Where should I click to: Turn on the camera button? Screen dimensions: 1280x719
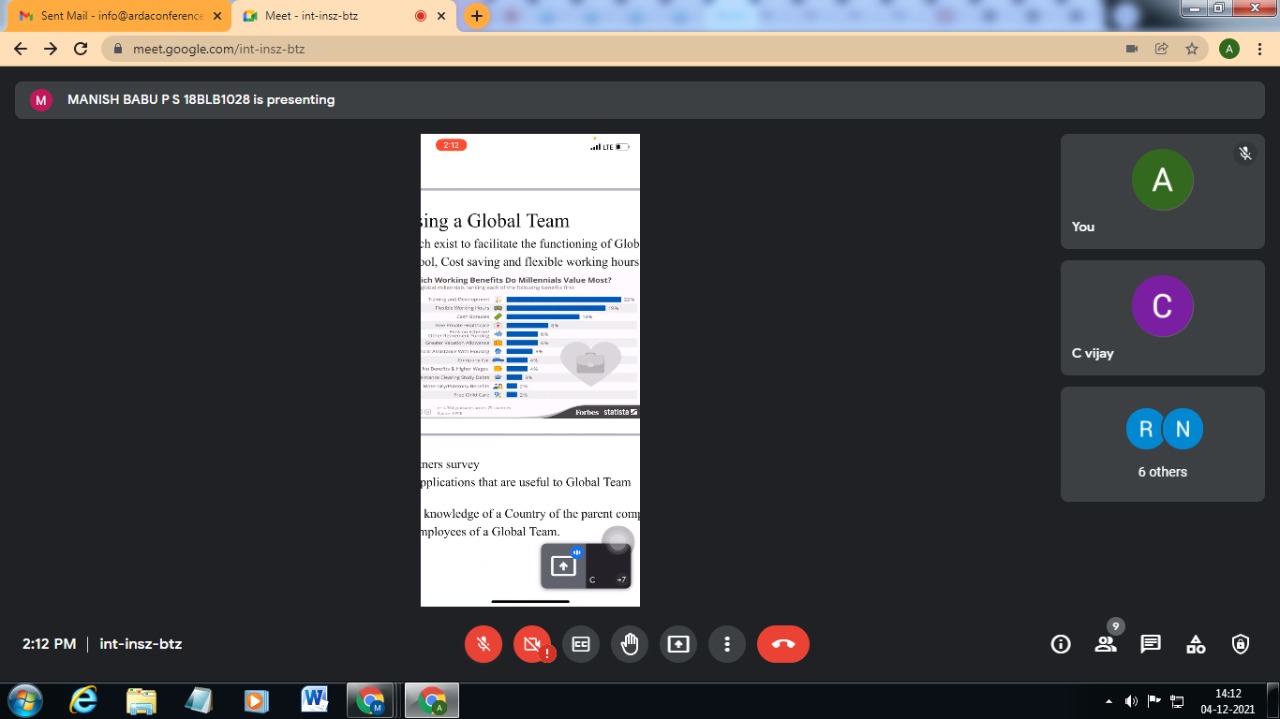tap(532, 644)
